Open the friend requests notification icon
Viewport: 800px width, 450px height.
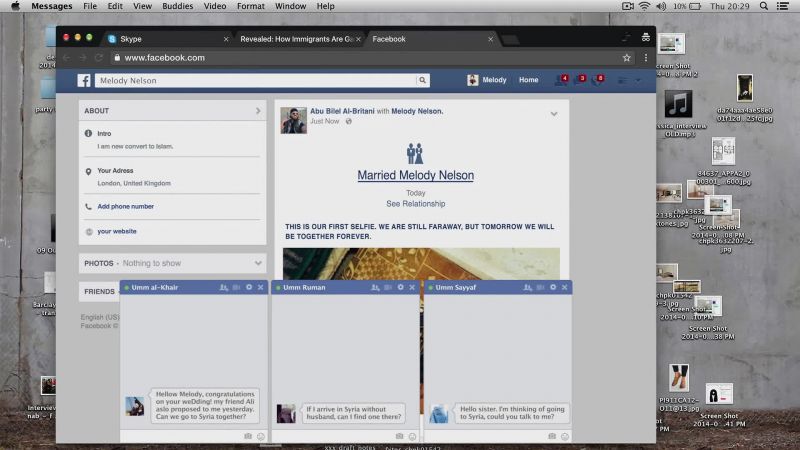point(562,80)
